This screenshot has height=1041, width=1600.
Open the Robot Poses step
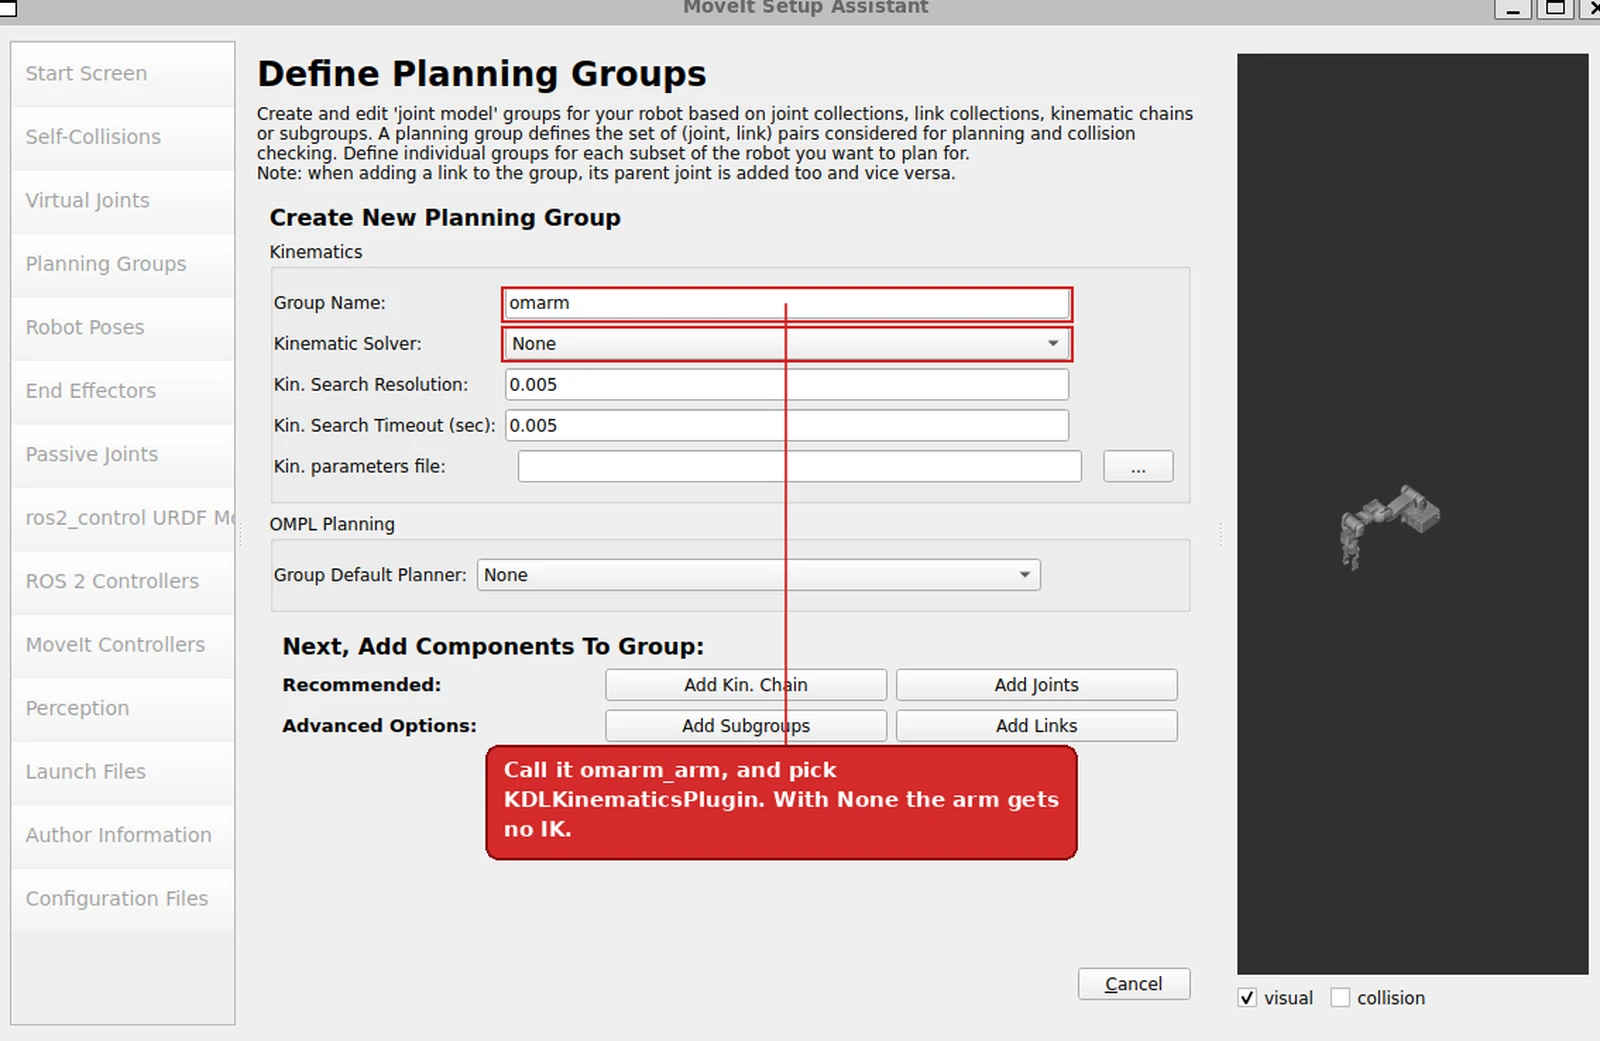click(x=123, y=328)
